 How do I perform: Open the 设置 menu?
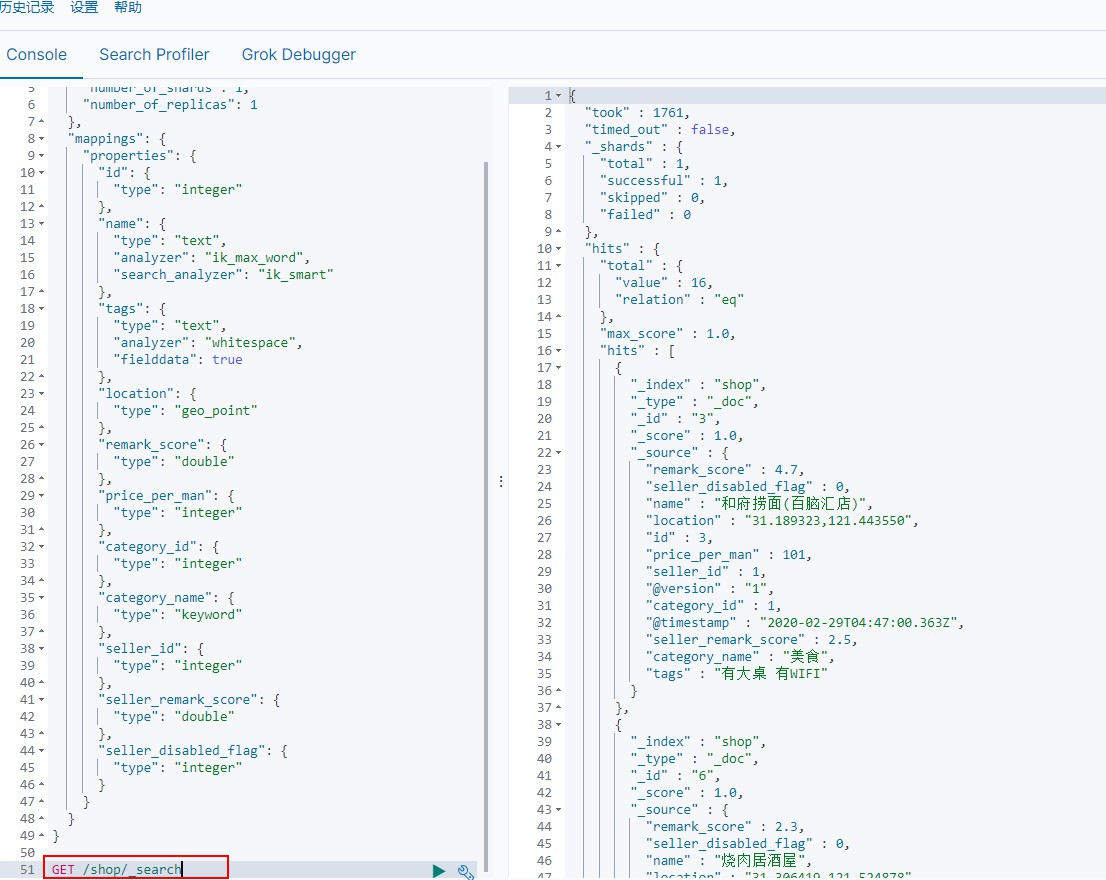84,8
